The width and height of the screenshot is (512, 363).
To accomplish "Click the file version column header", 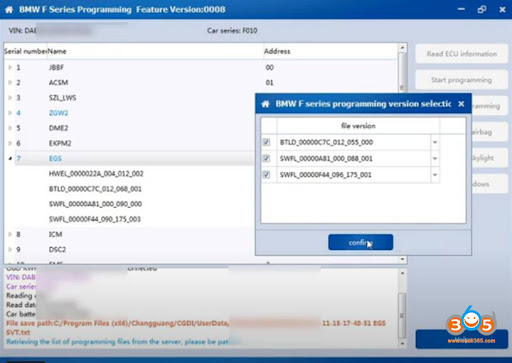I will pos(358,126).
